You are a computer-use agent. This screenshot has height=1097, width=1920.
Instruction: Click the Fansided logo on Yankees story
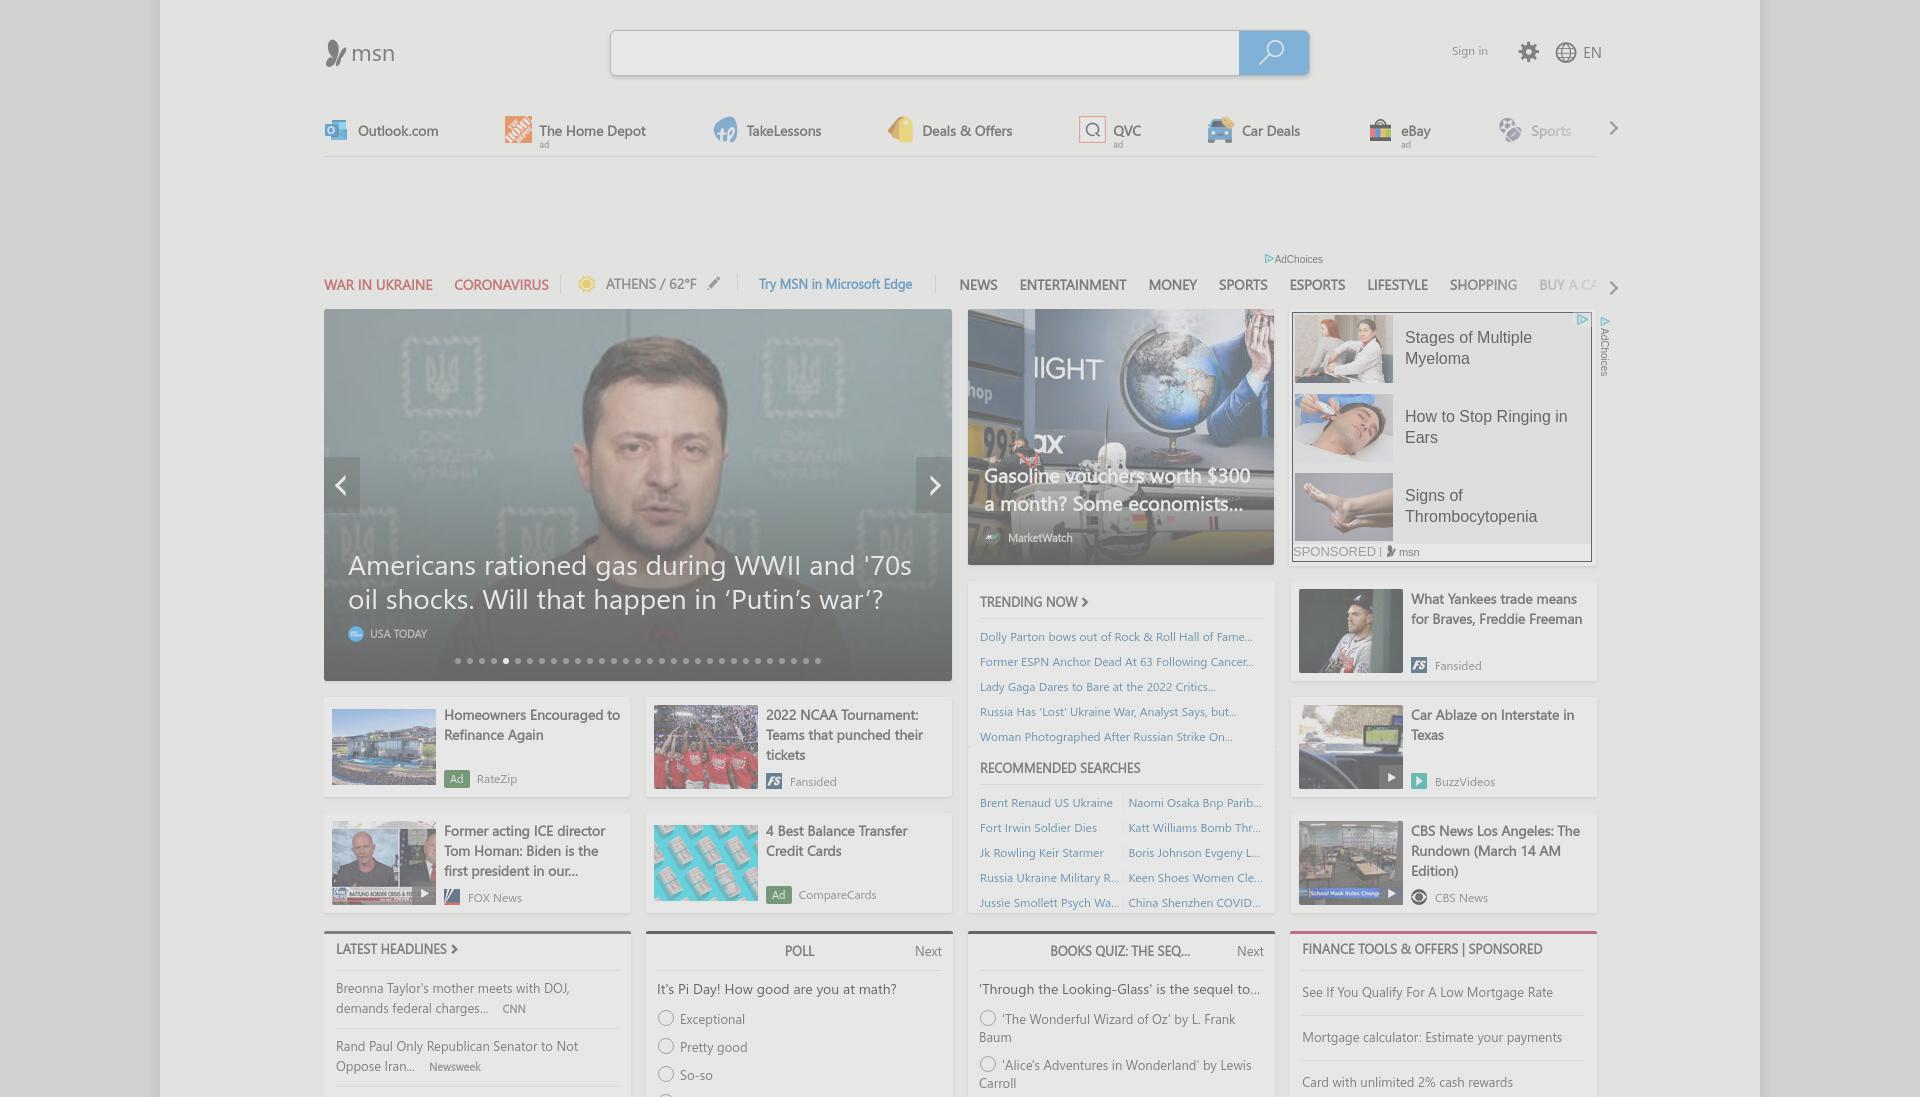(x=1419, y=665)
